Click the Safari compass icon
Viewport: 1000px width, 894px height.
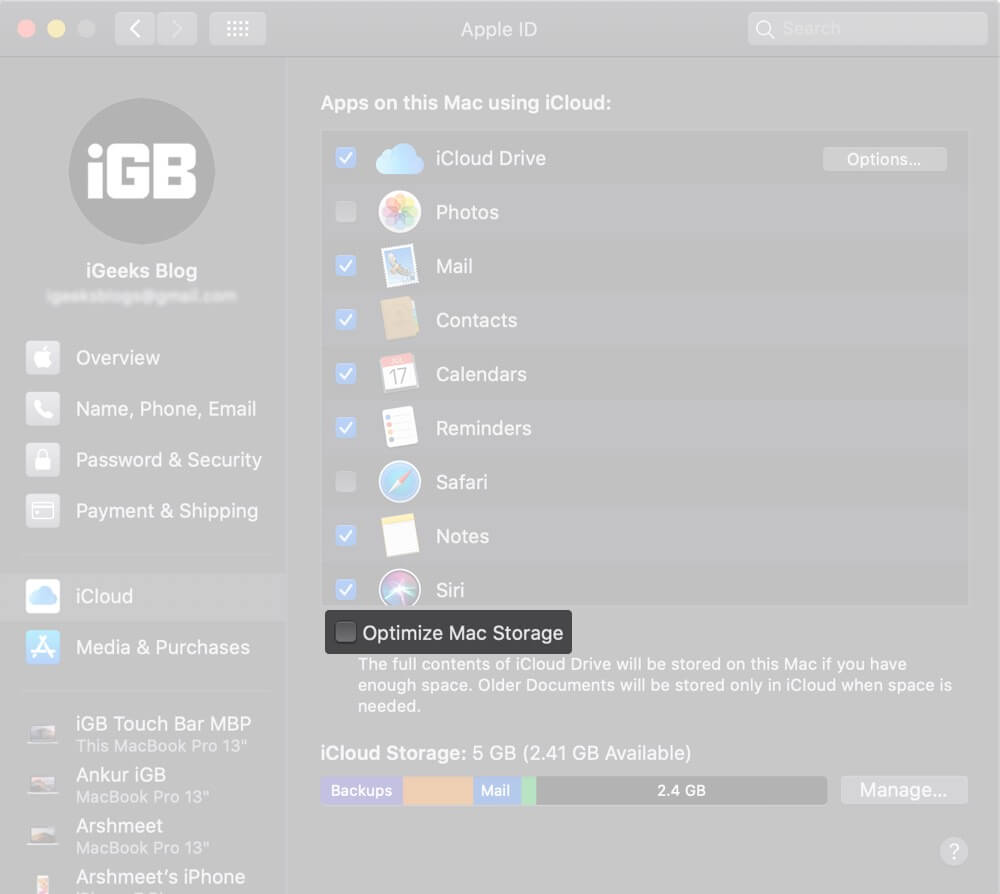(x=399, y=481)
